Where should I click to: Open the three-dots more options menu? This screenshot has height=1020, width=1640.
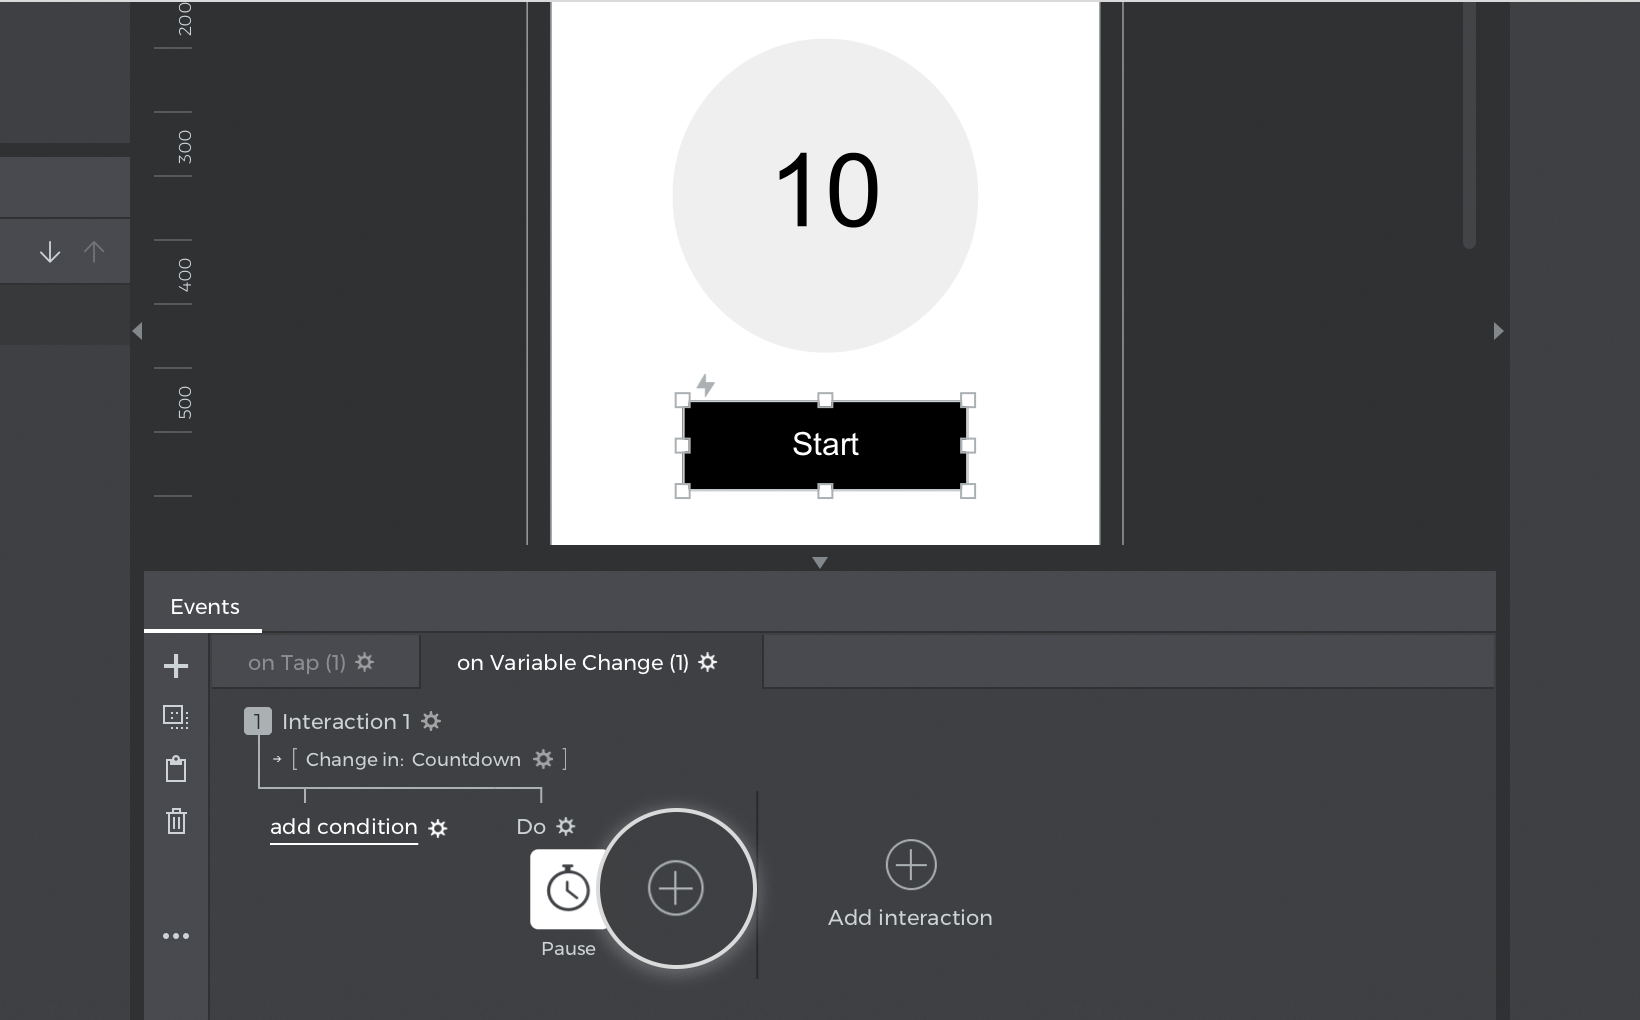176,936
